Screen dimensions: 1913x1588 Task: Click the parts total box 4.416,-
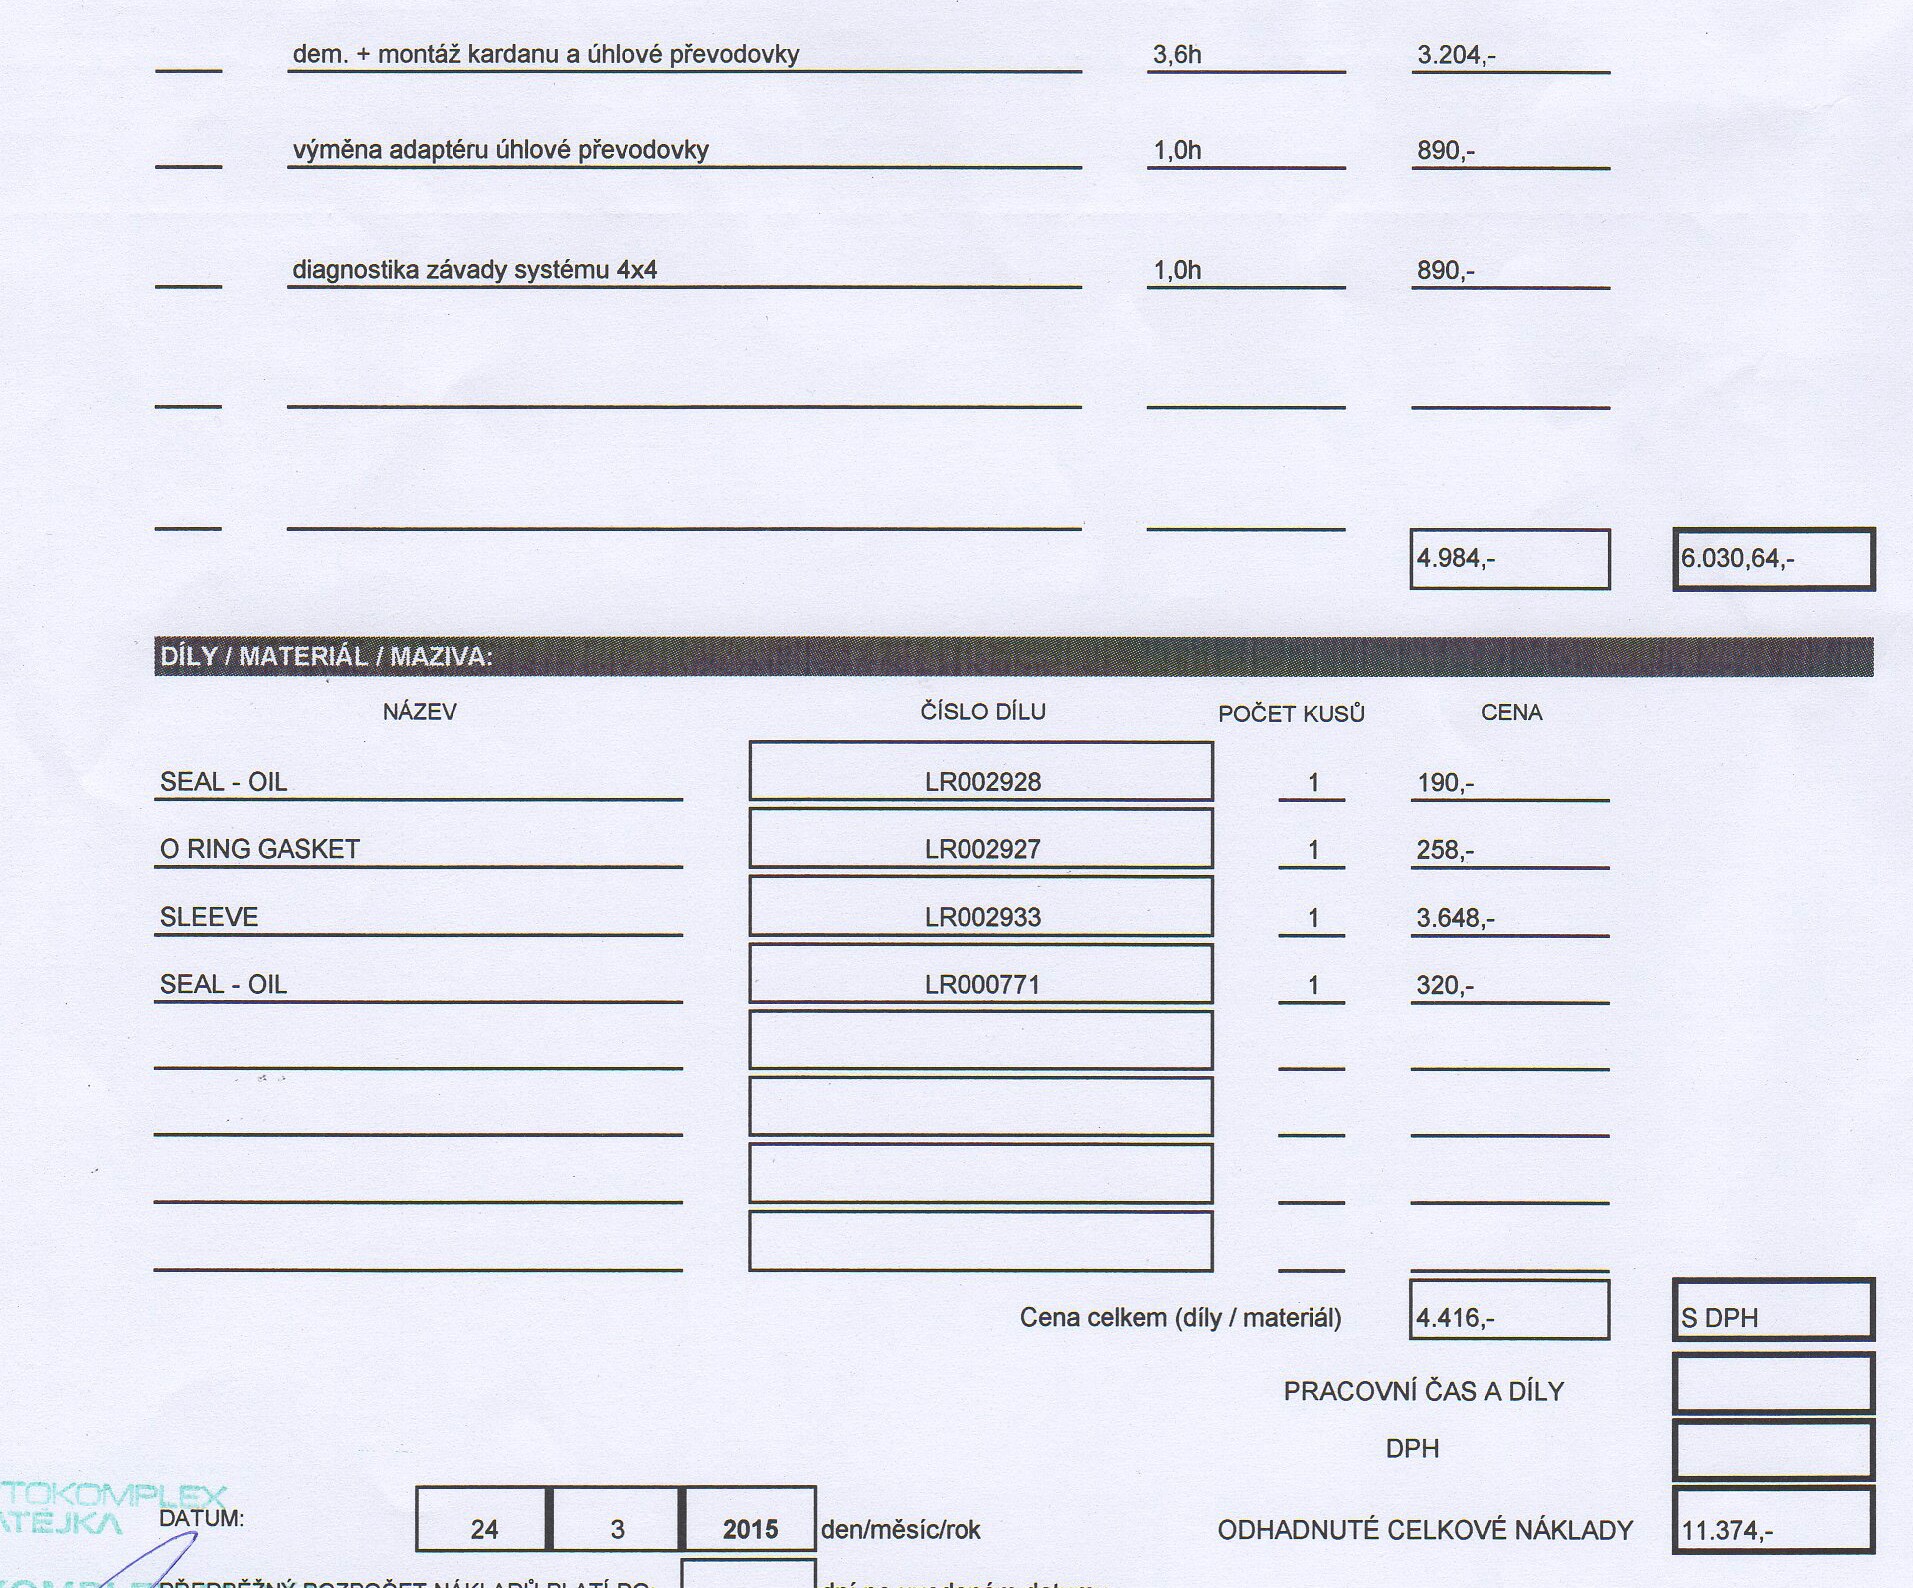[1509, 1310]
